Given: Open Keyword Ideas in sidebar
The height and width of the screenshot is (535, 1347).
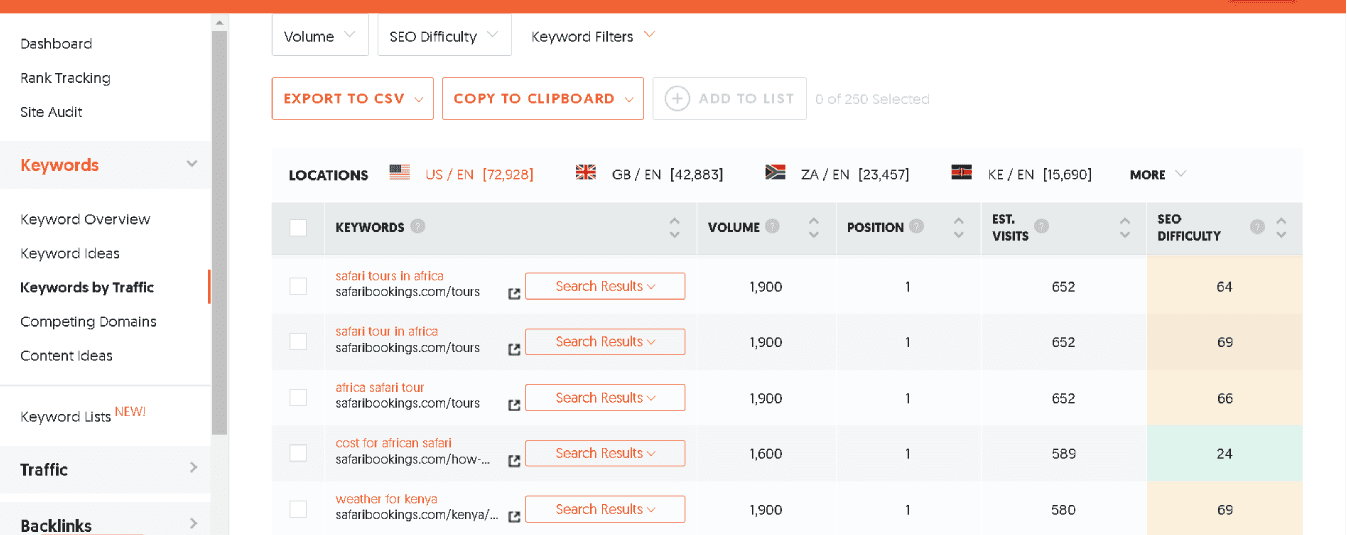Looking at the screenshot, I should [x=70, y=253].
